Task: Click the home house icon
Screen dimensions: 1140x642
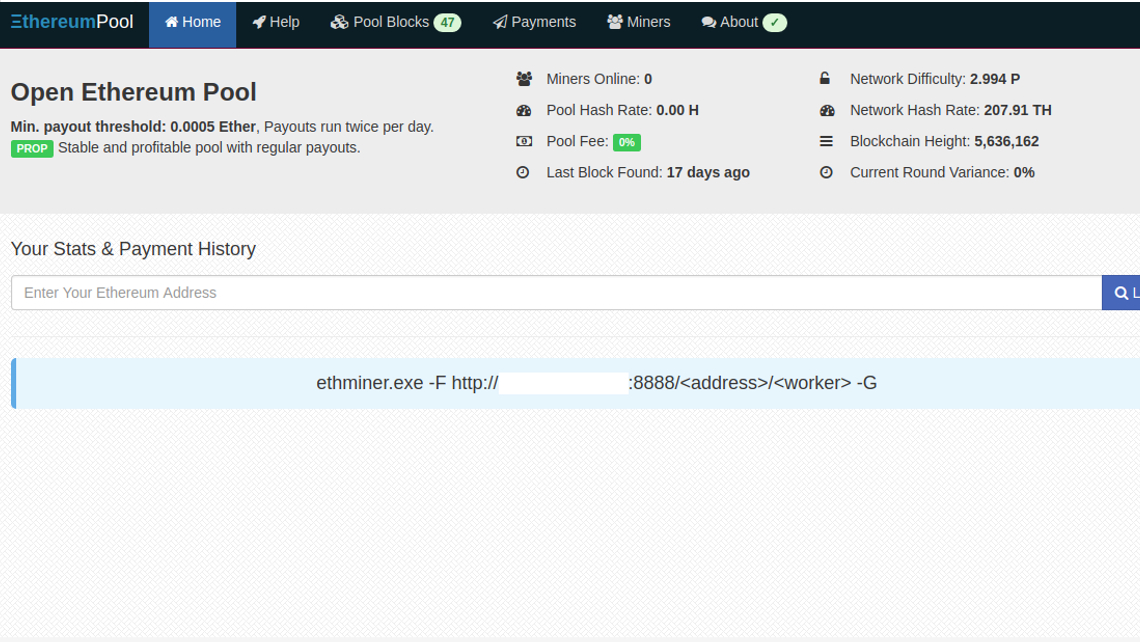Action: tap(172, 23)
